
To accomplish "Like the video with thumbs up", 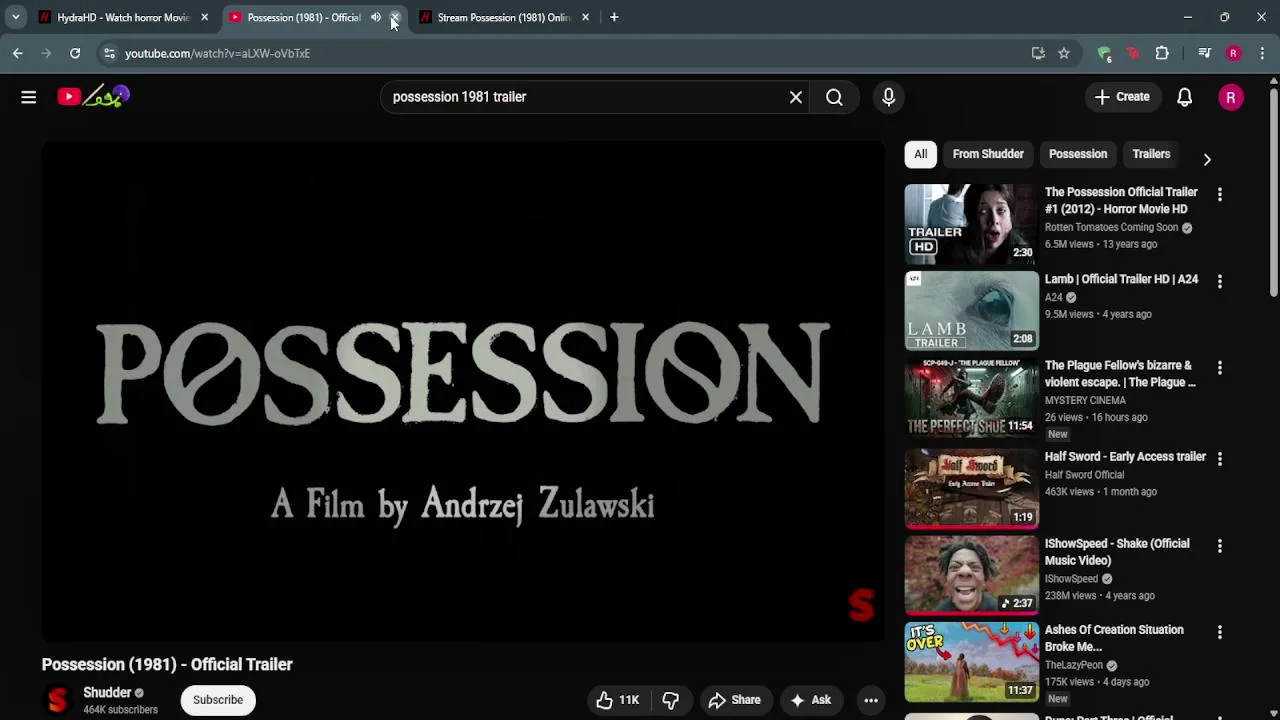I will tap(617, 700).
